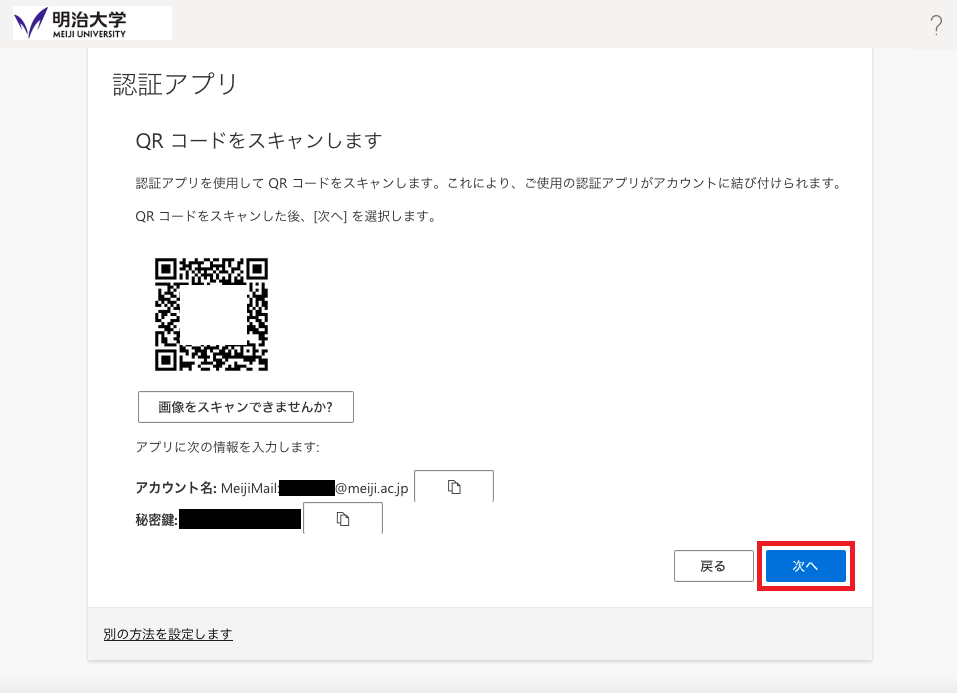Go back with the 戻る button

tap(713, 566)
